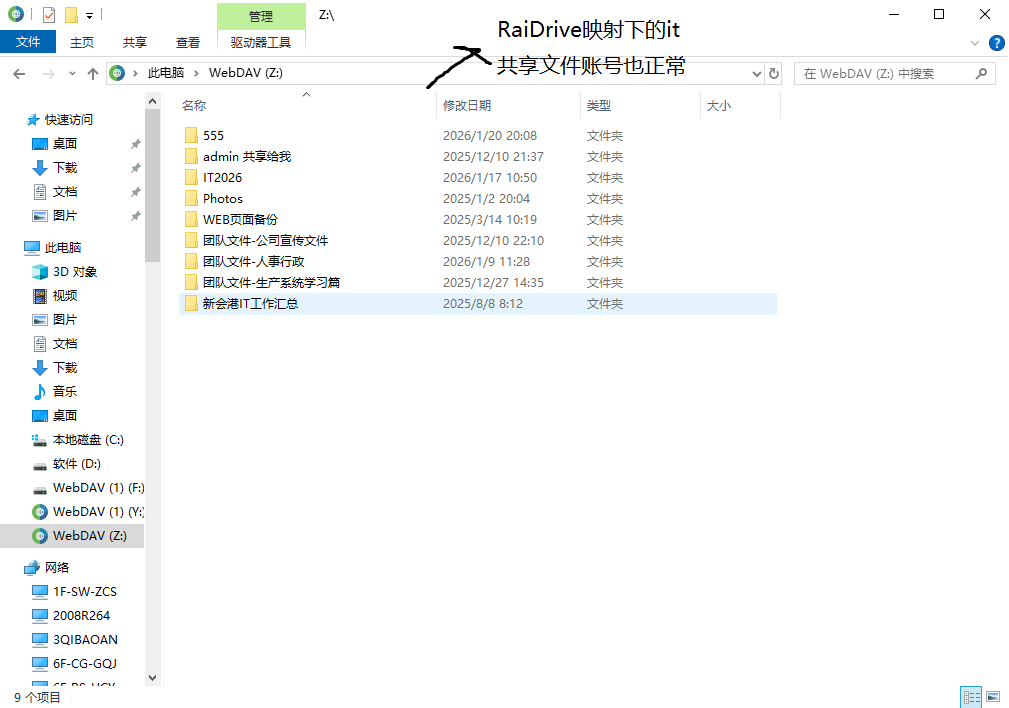Viewport: 1009px width, 708px height.
Task: Open the 文件 ribbon tab
Action: point(28,42)
